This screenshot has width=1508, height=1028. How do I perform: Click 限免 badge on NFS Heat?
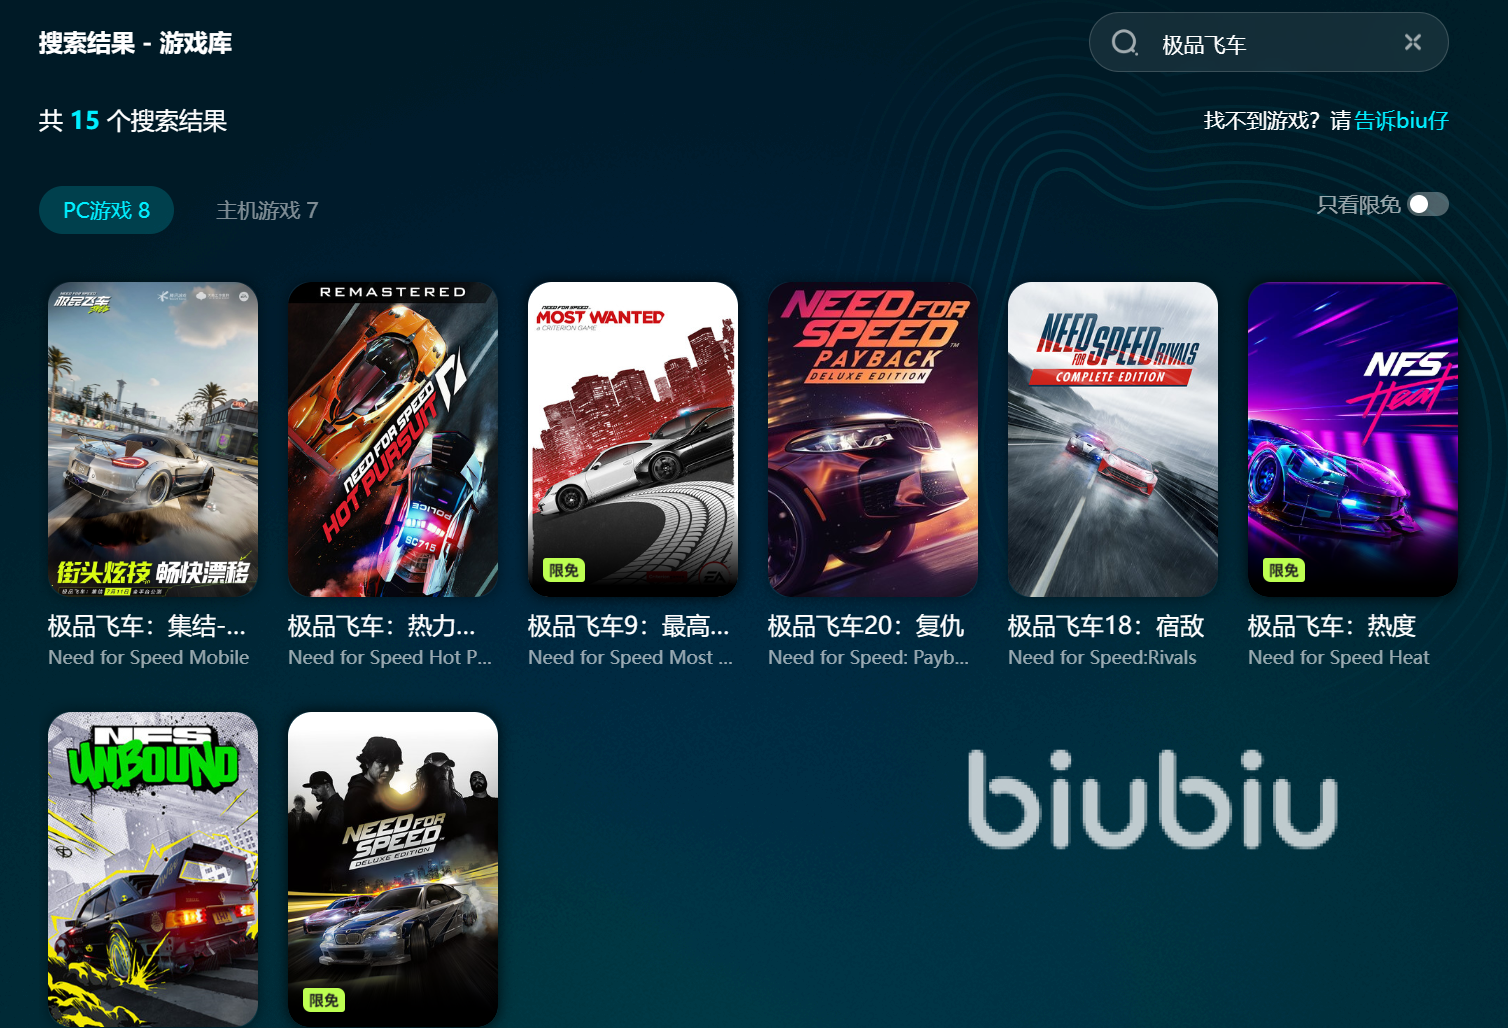tap(1283, 570)
